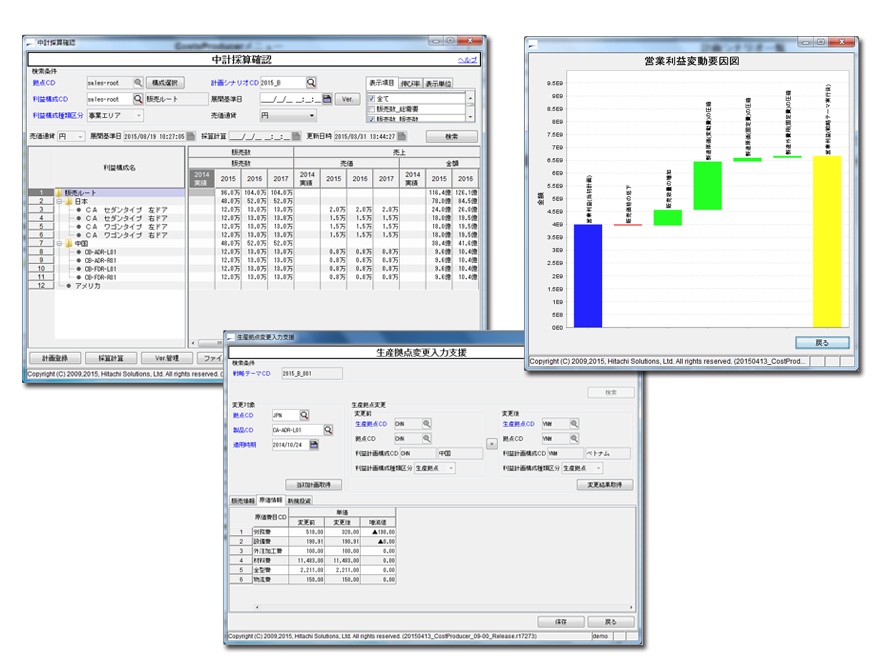Screen dimensions: 882x662
Task: Open the calendar beside 適用時期 2014/10/24
Action: pos(314,444)
